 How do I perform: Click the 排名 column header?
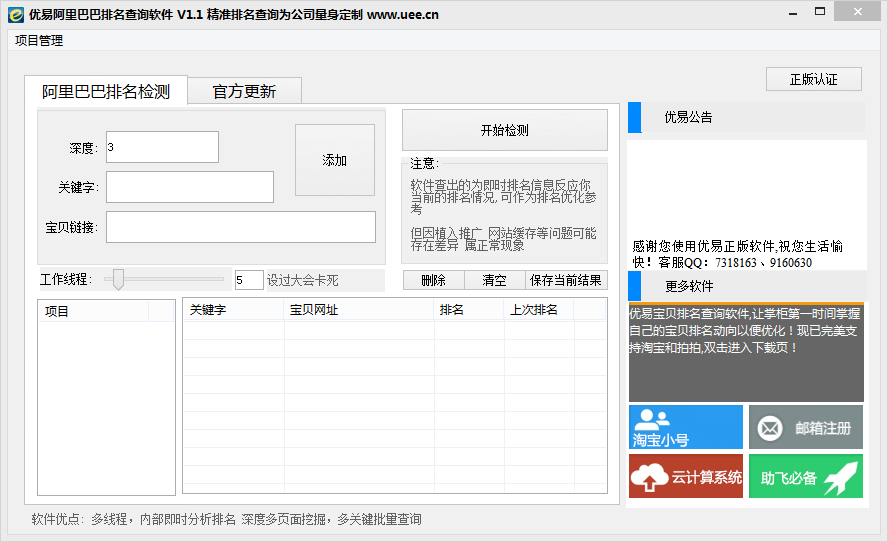(x=468, y=310)
